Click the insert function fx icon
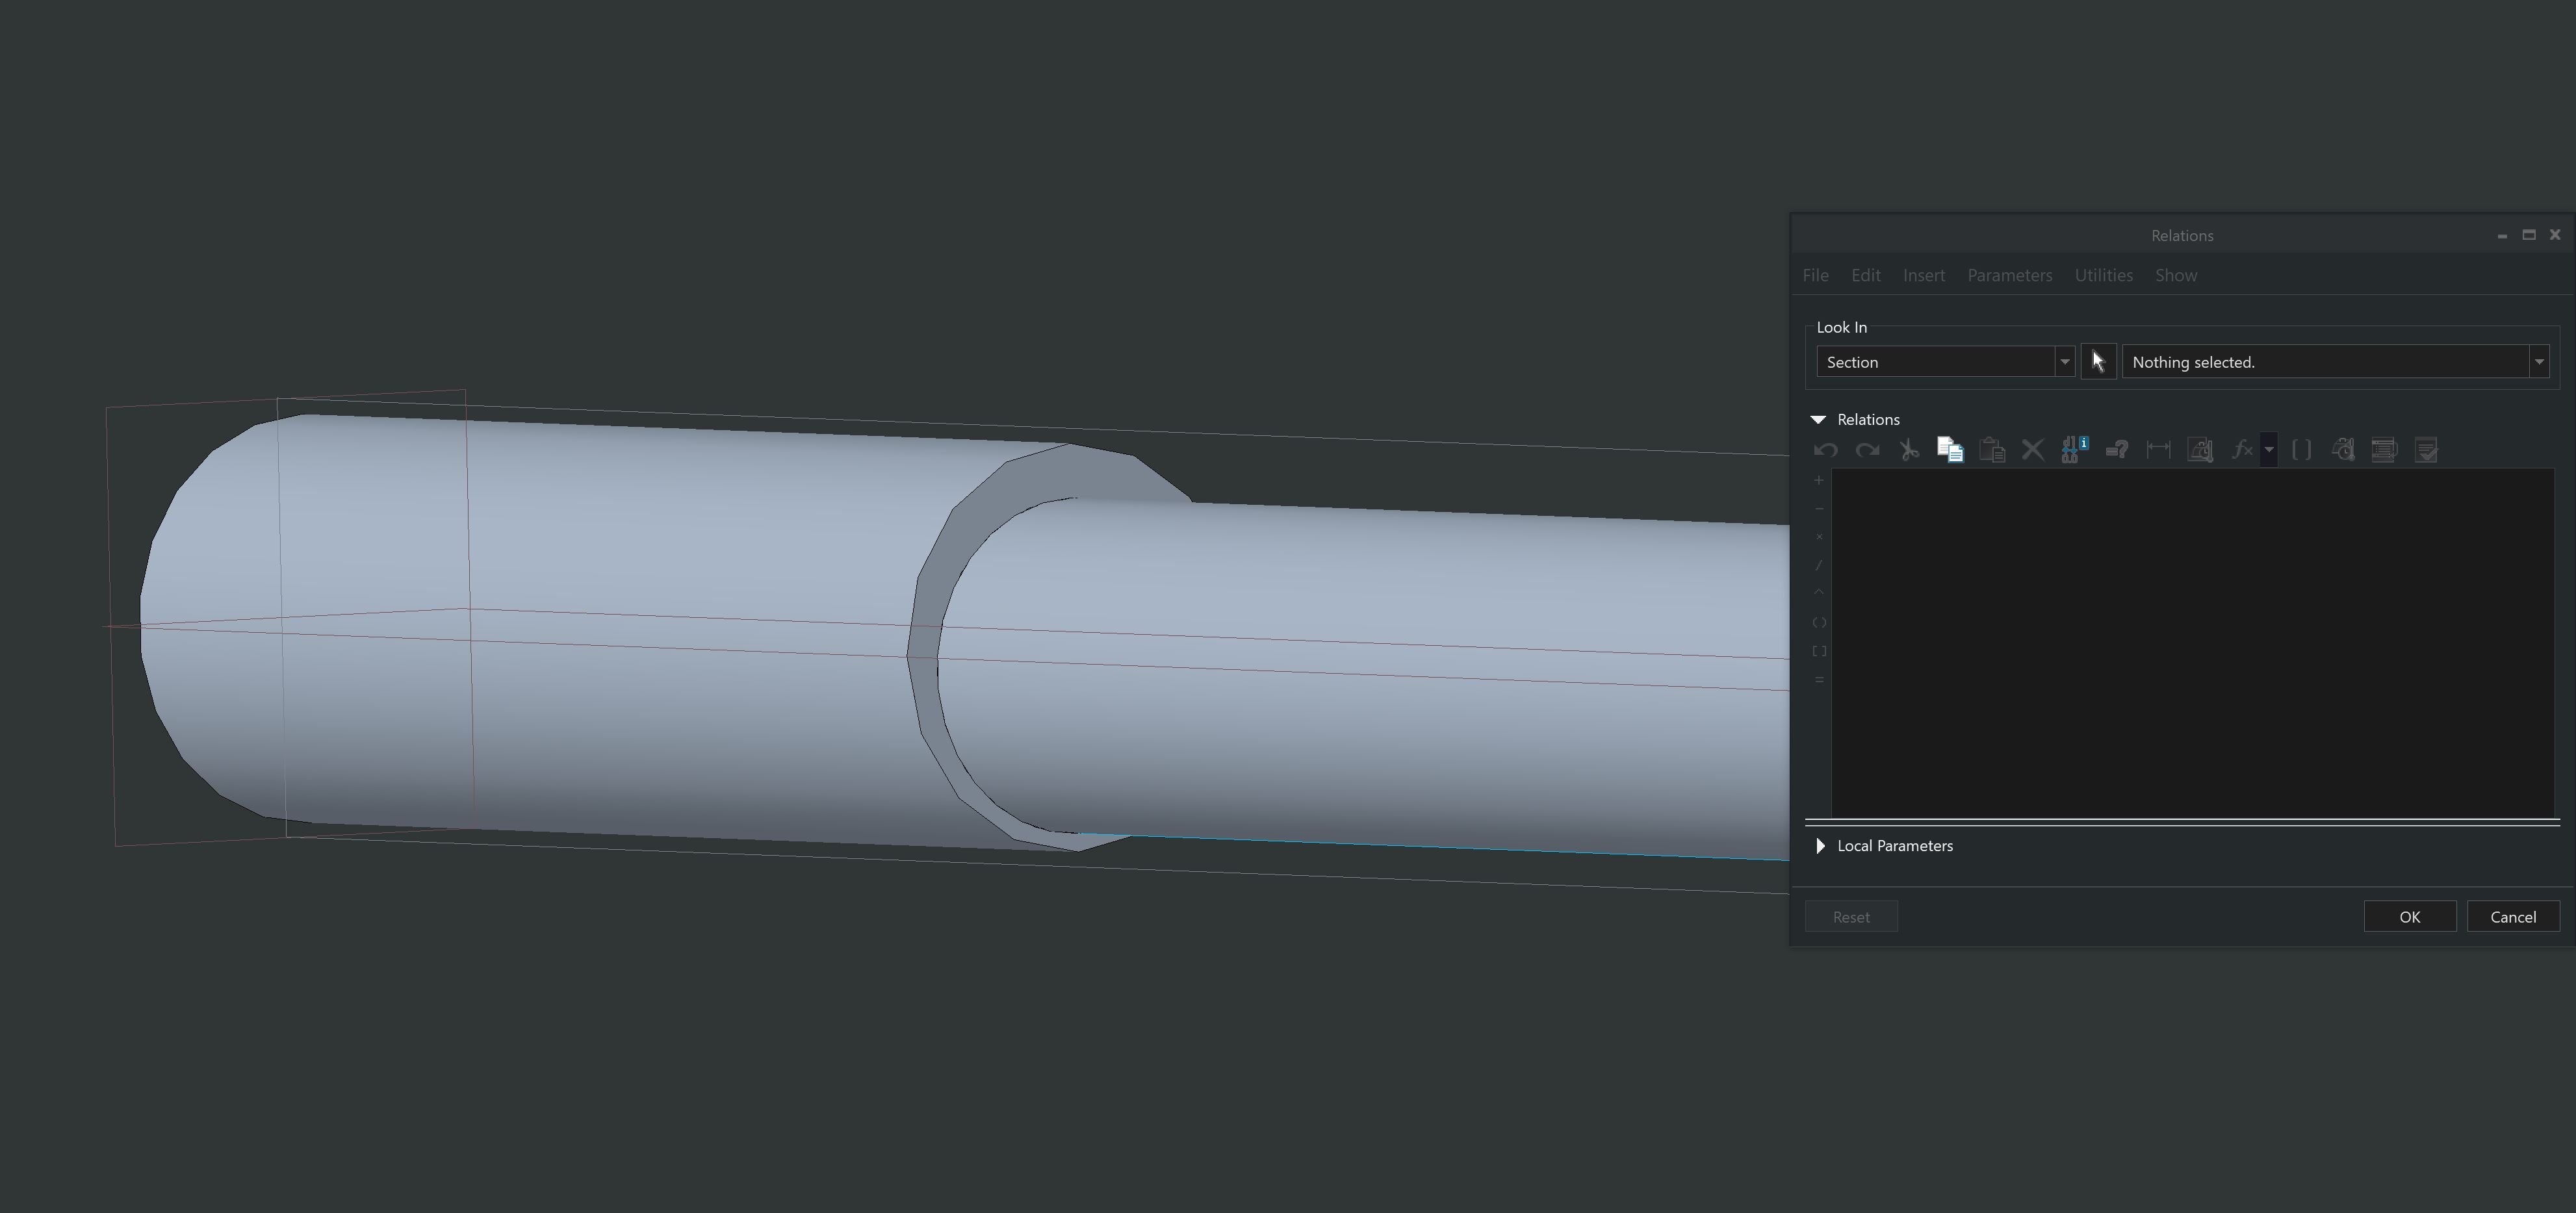2576x1213 pixels. tap(2241, 450)
